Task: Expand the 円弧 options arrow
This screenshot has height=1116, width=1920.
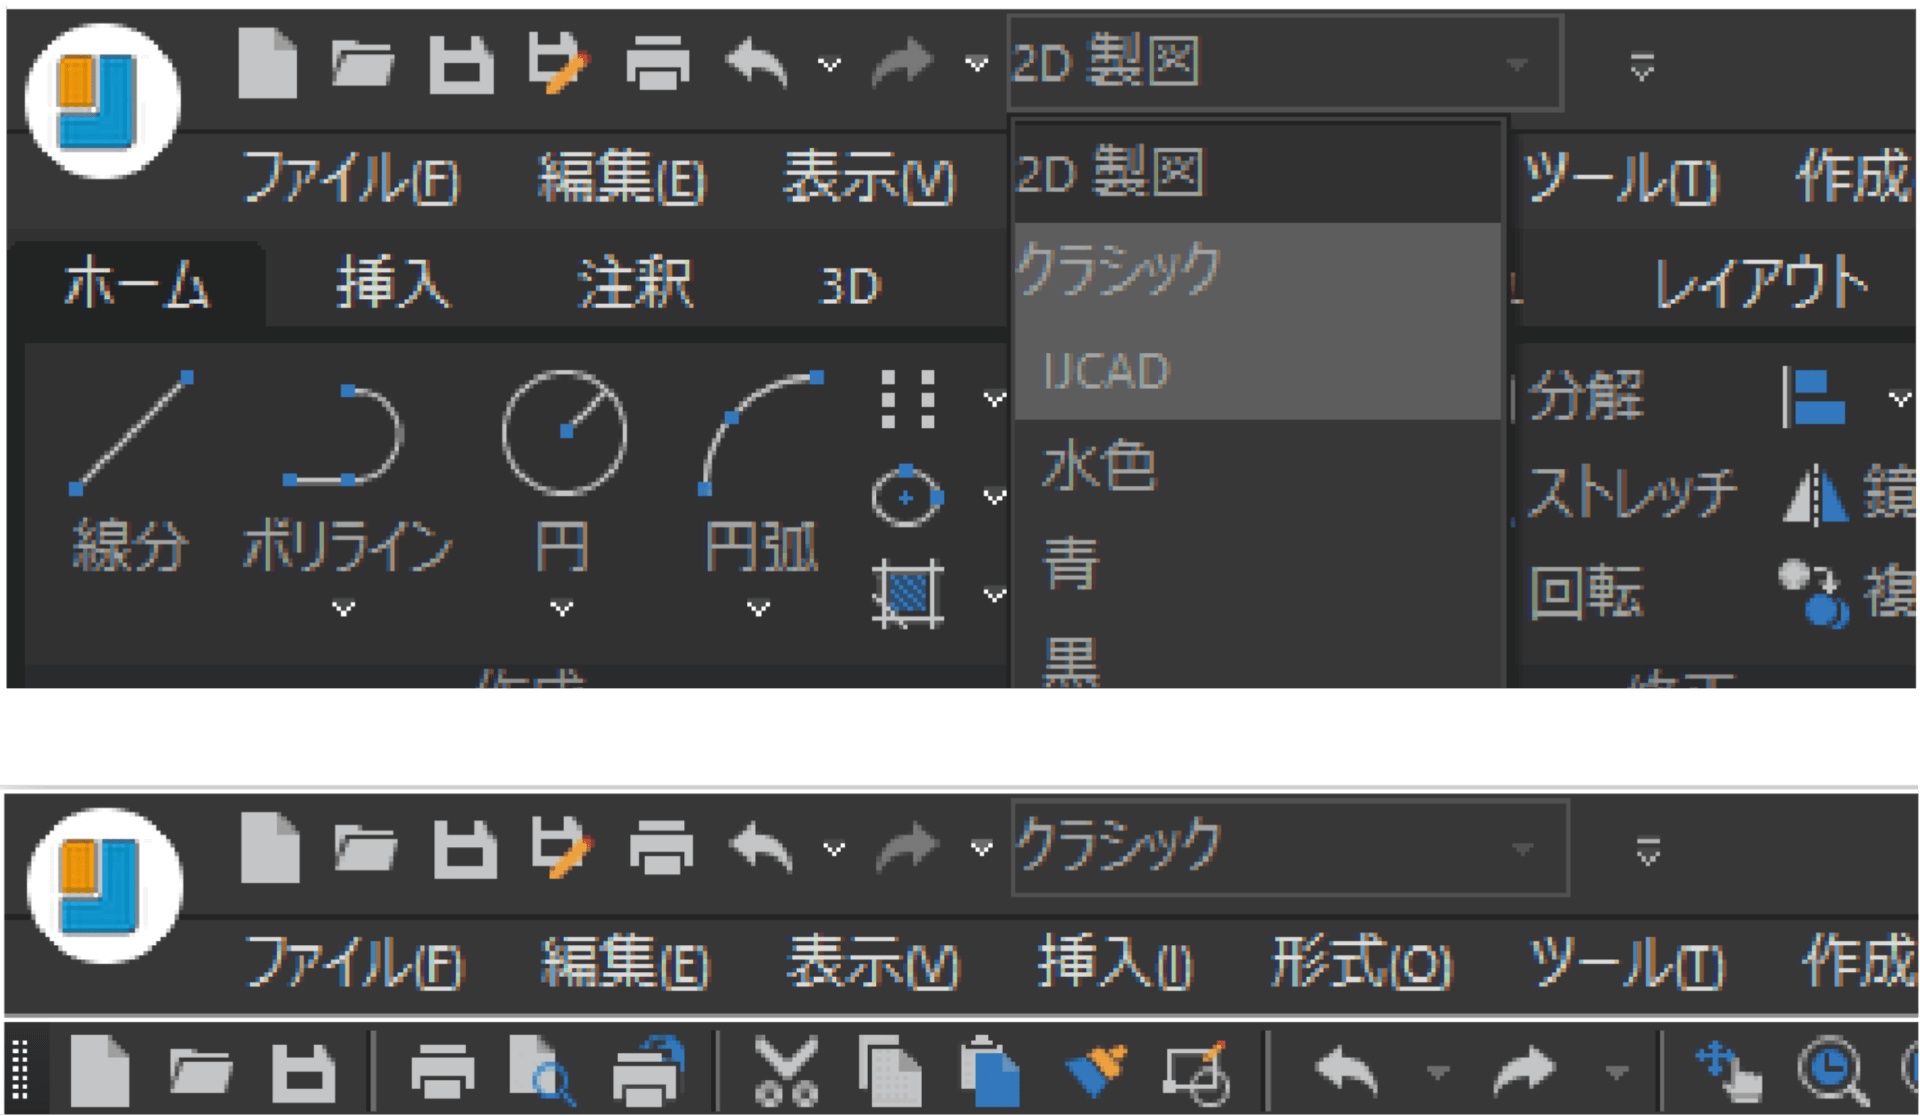Action: [759, 608]
